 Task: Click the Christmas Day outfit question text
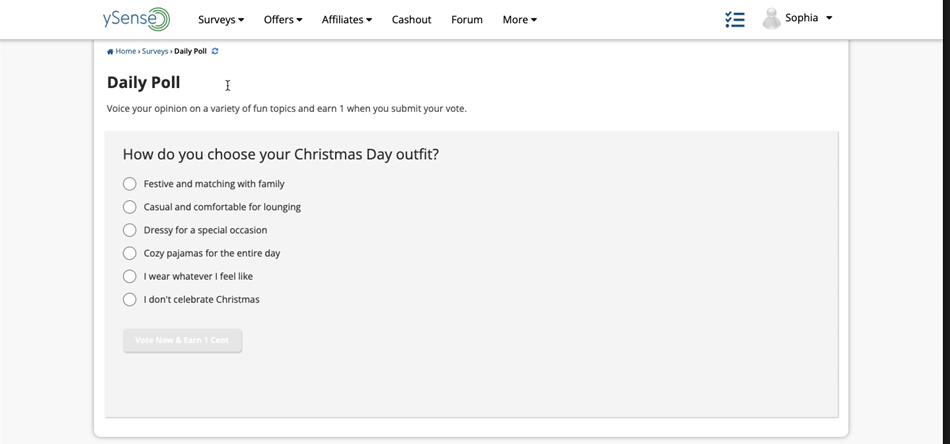(x=281, y=154)
